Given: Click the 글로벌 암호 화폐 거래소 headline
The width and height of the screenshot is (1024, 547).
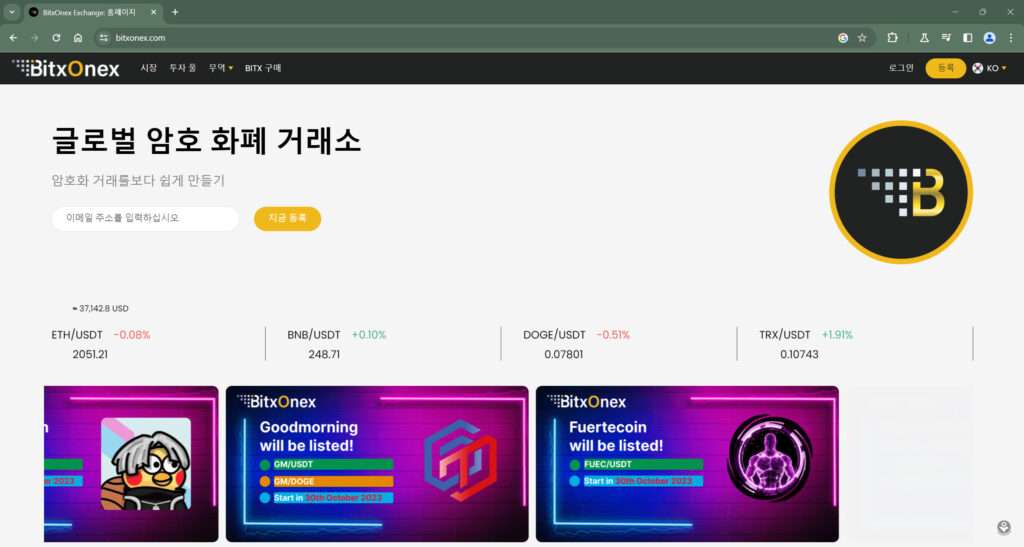Looking at the screenshot, I should [x=206, y=140].
